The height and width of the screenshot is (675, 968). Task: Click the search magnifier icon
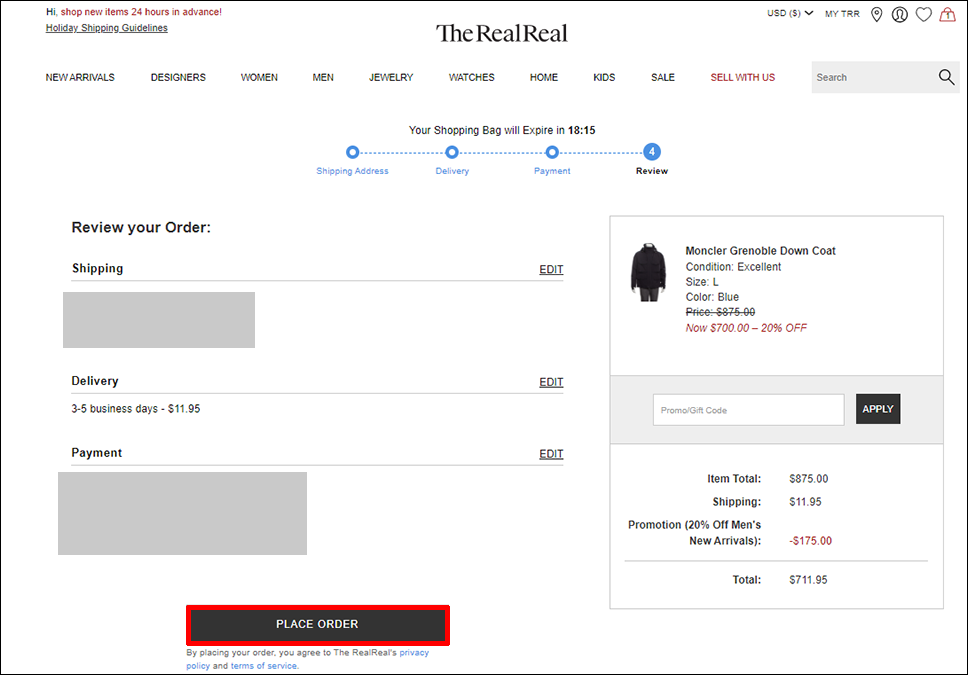[946, 77]
